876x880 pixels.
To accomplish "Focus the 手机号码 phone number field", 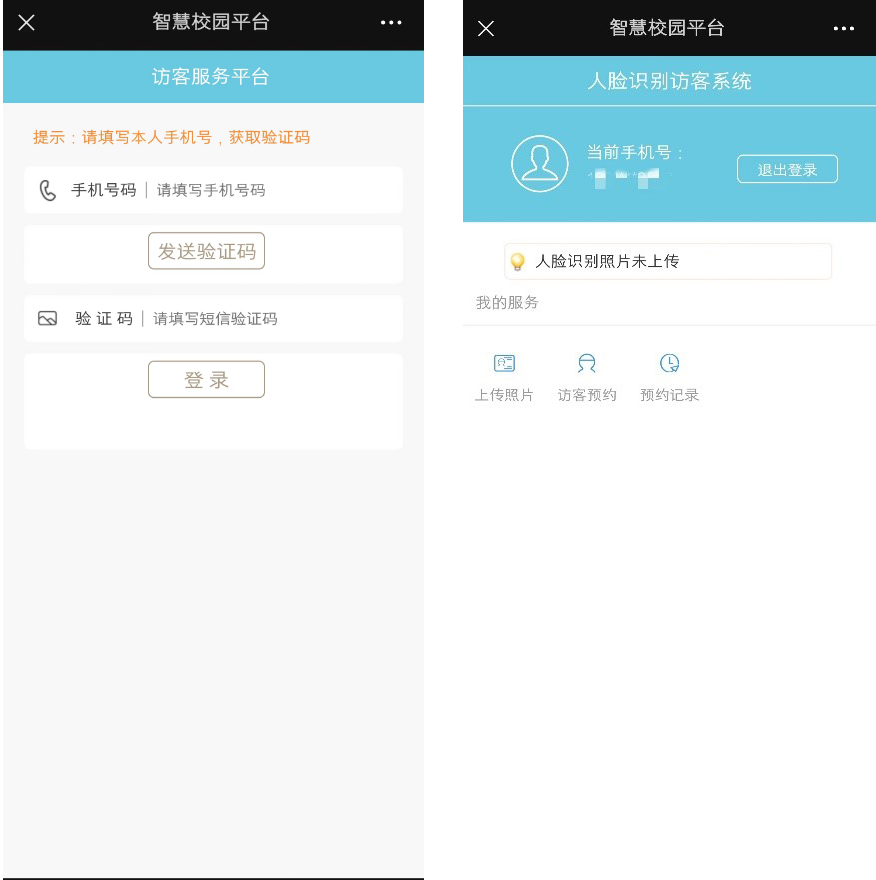I will [x=213, y=190].
